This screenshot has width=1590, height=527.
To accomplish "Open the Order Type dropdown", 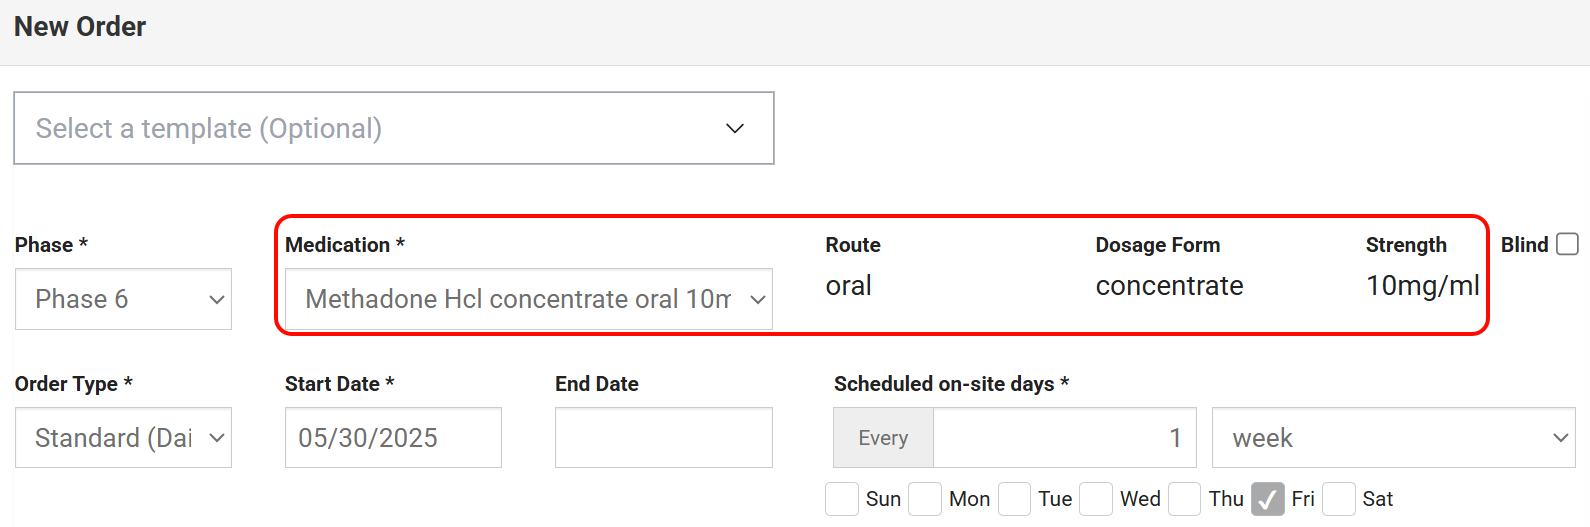I will point(123,438).
